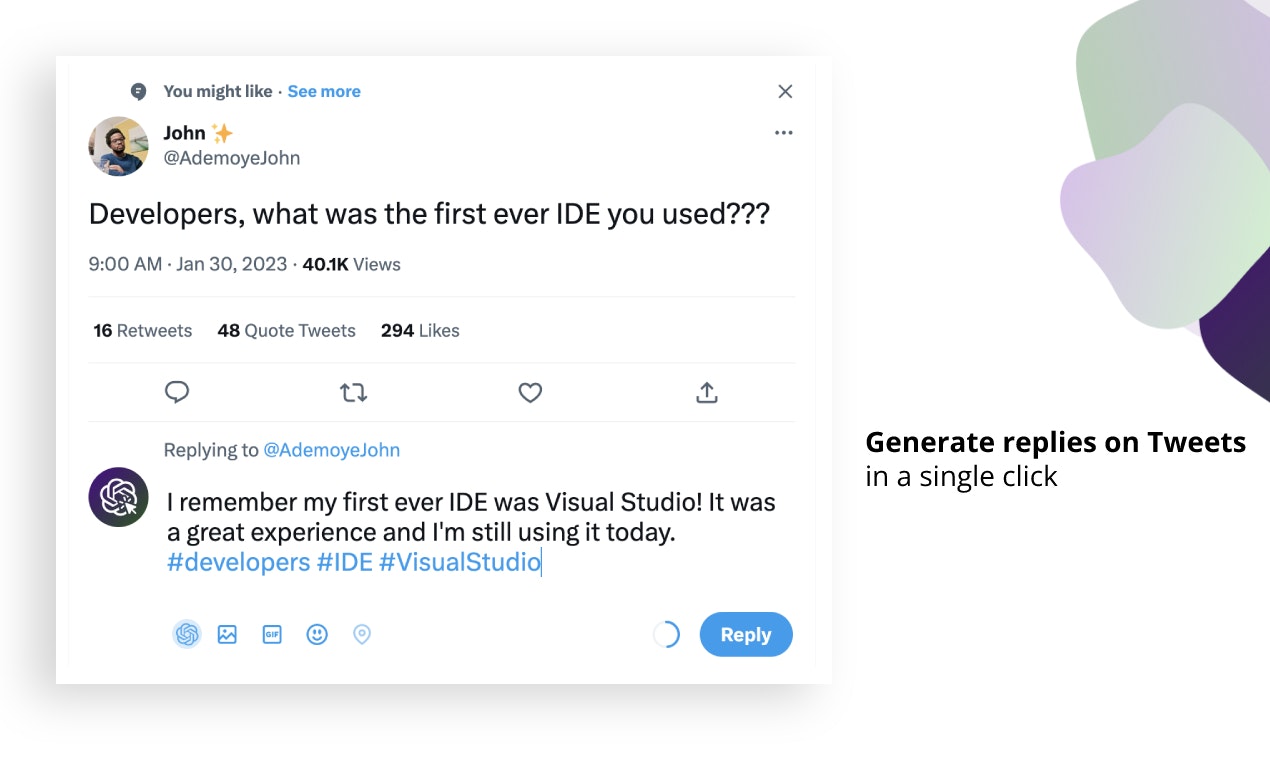Click the ChatGPT generate reply icon
This screenshot has height=760, width=1270.
coord(187,634)
